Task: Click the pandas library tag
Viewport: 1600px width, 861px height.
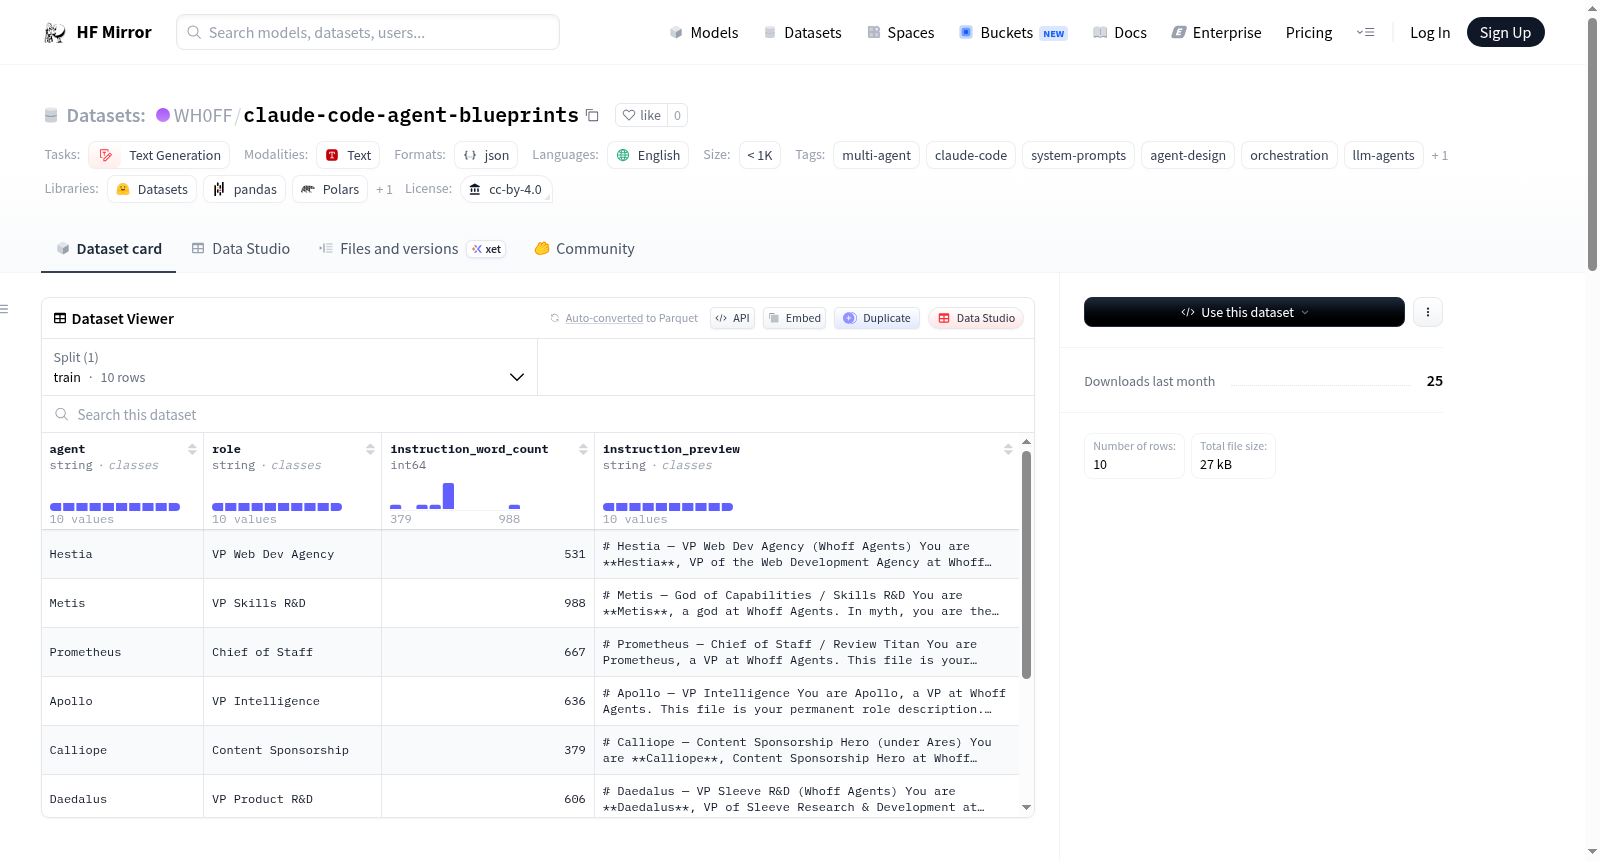Action: point(244,189)
